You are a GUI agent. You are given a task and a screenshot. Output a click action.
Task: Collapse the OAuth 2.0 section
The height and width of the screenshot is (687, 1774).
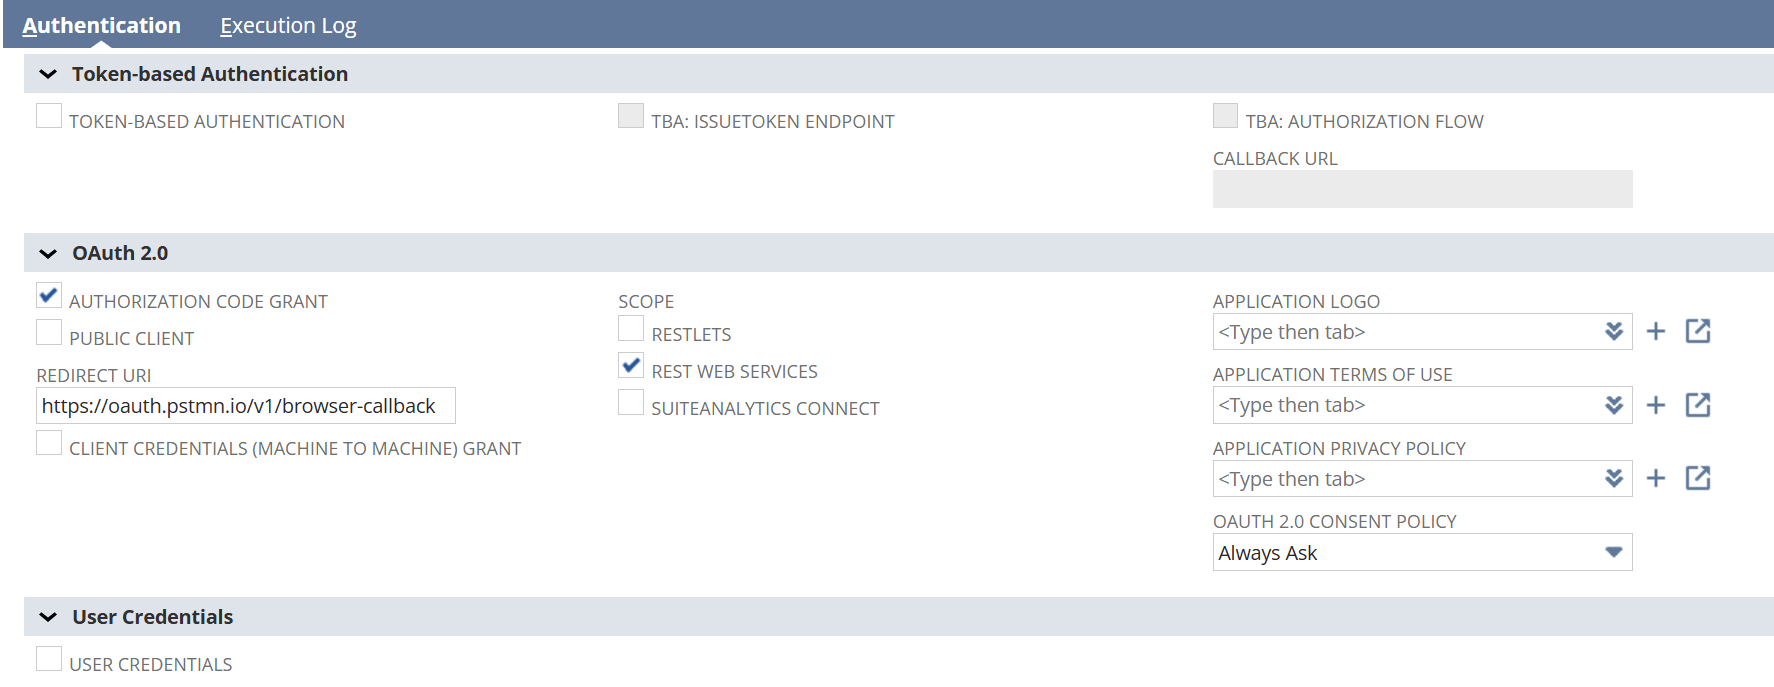[x=48, y=254]
